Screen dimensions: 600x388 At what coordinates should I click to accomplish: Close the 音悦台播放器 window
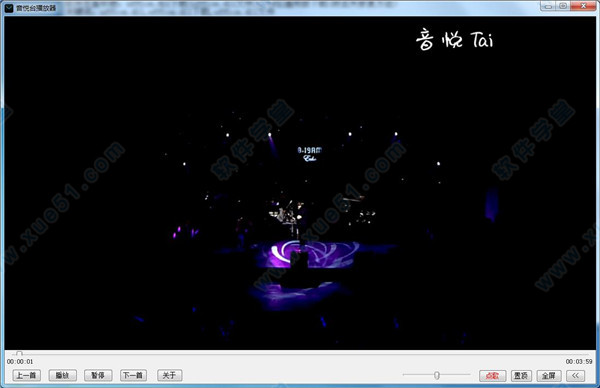point(583,6)
